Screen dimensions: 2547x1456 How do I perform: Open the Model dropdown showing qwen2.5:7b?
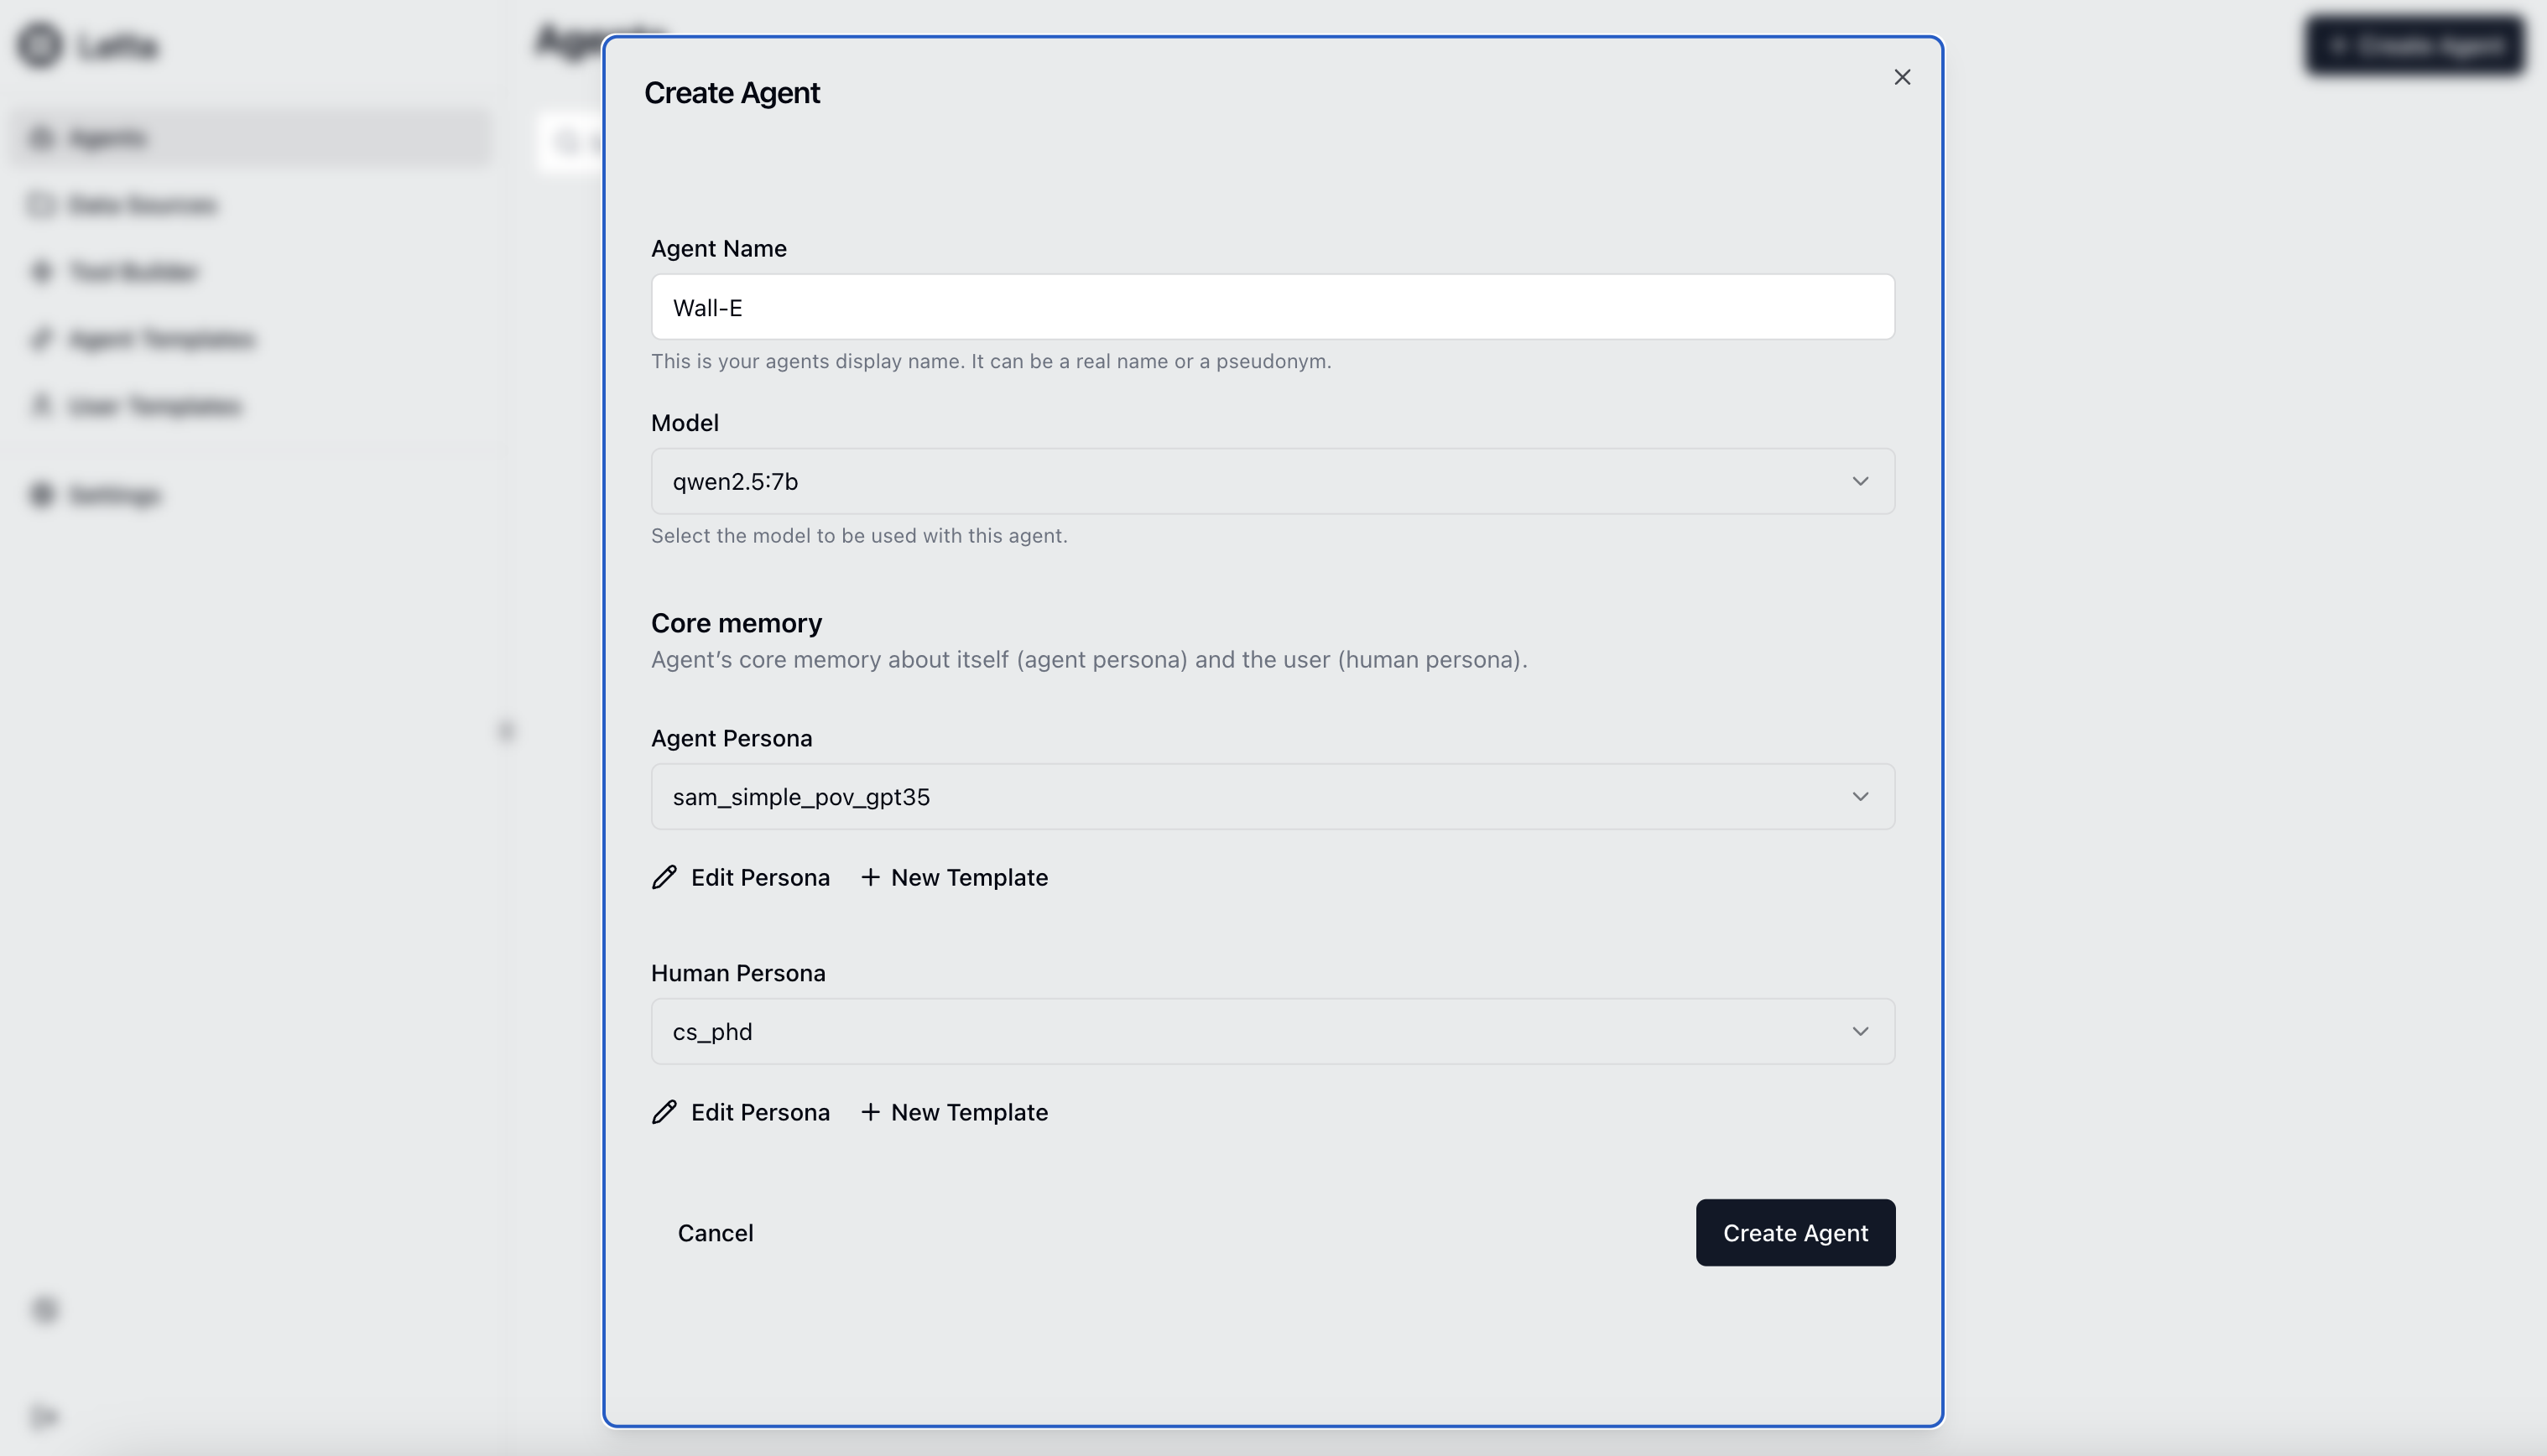point(1272,481)
